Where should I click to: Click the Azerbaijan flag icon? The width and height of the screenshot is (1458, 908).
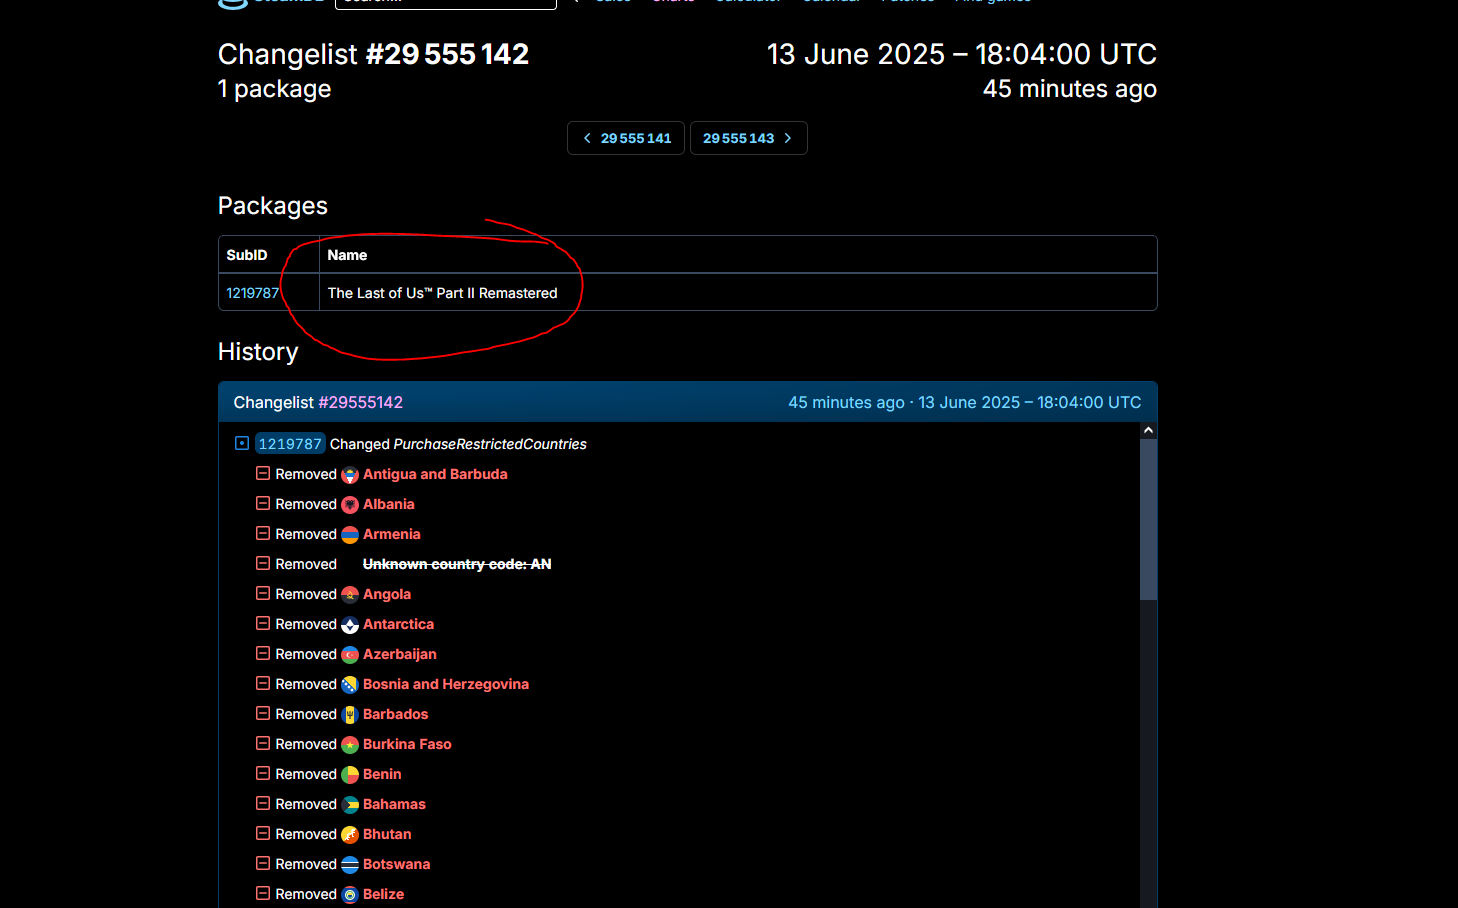(350, 655)
